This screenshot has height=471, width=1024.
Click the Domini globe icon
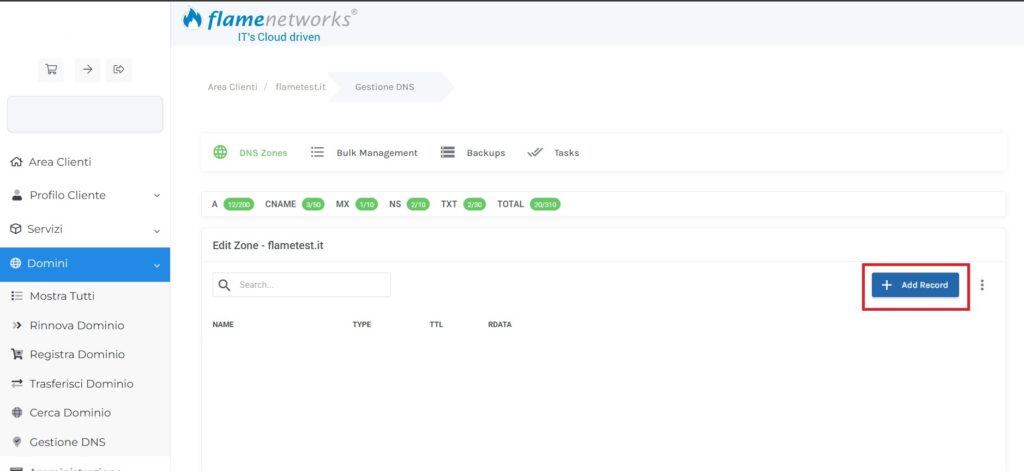(x=16, y=263)
